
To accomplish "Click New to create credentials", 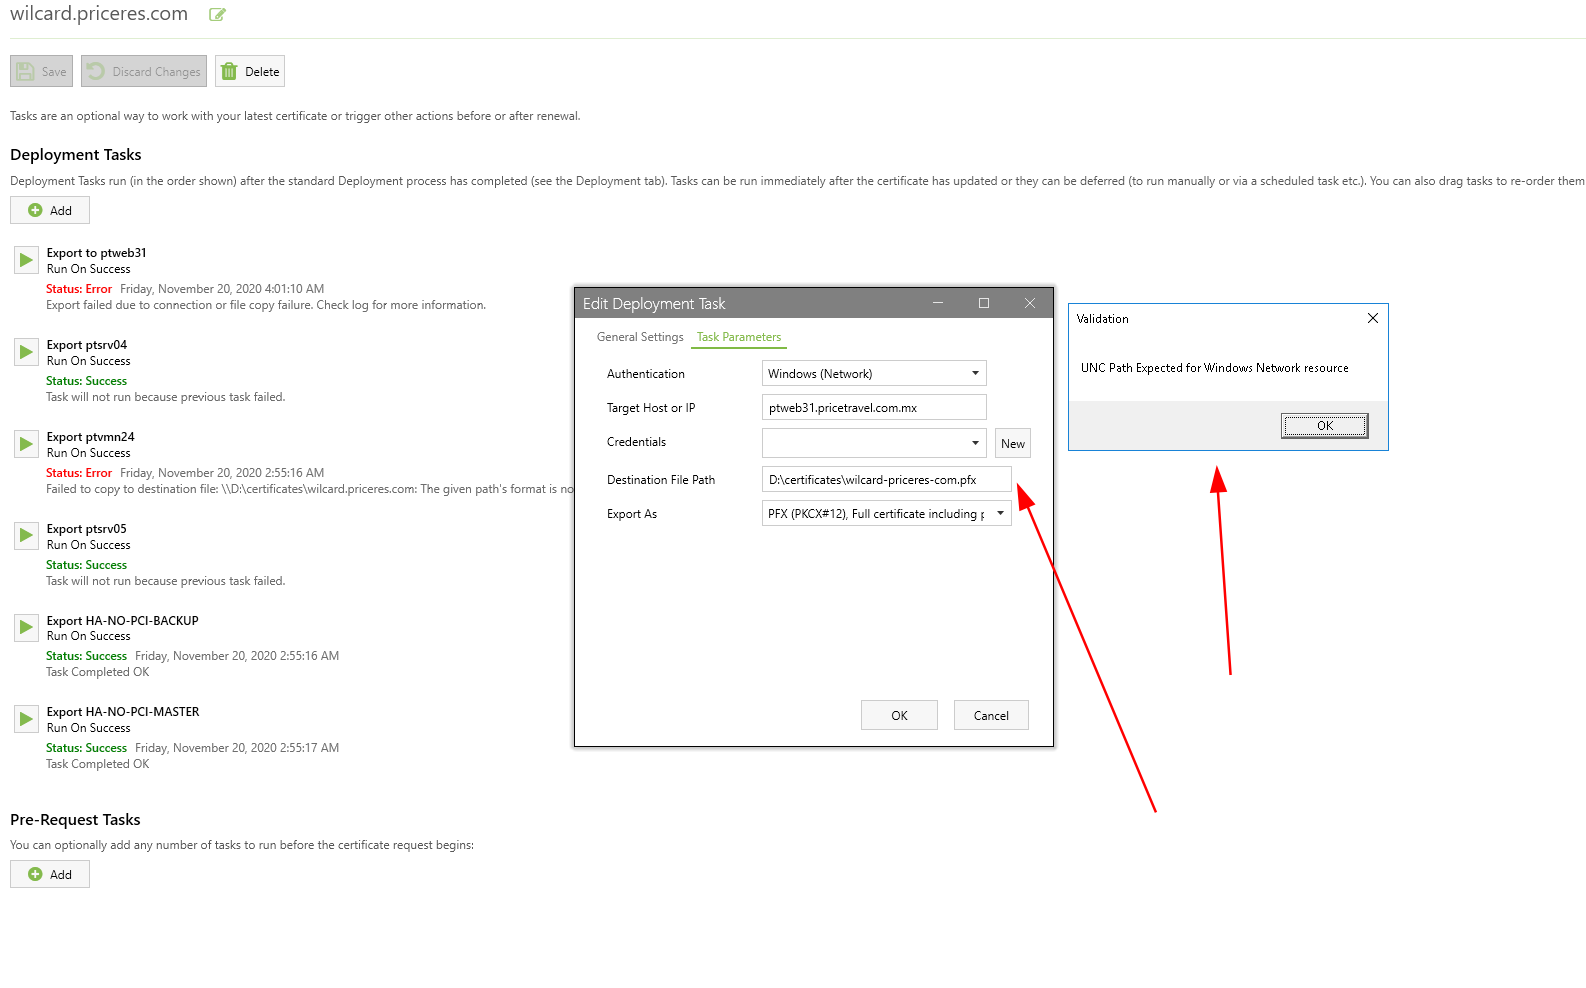I will pos(1013,444).
